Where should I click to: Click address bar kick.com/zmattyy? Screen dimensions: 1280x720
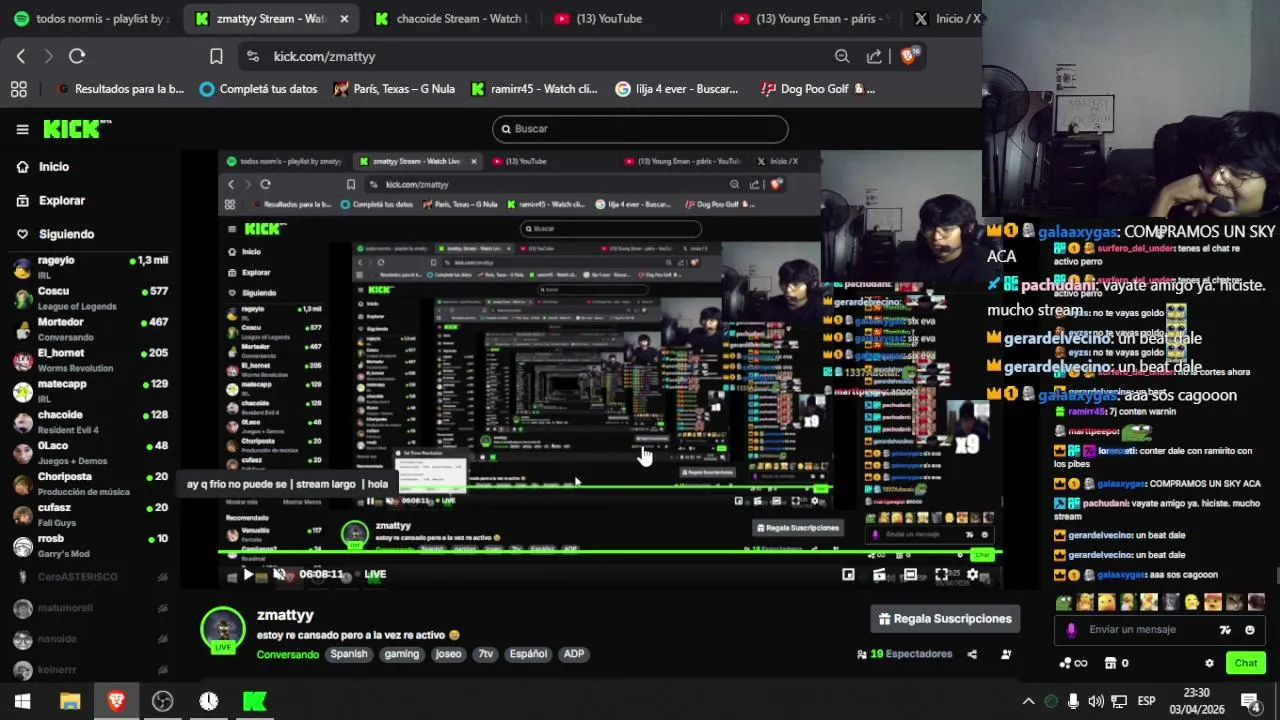[x=324, y=57]
